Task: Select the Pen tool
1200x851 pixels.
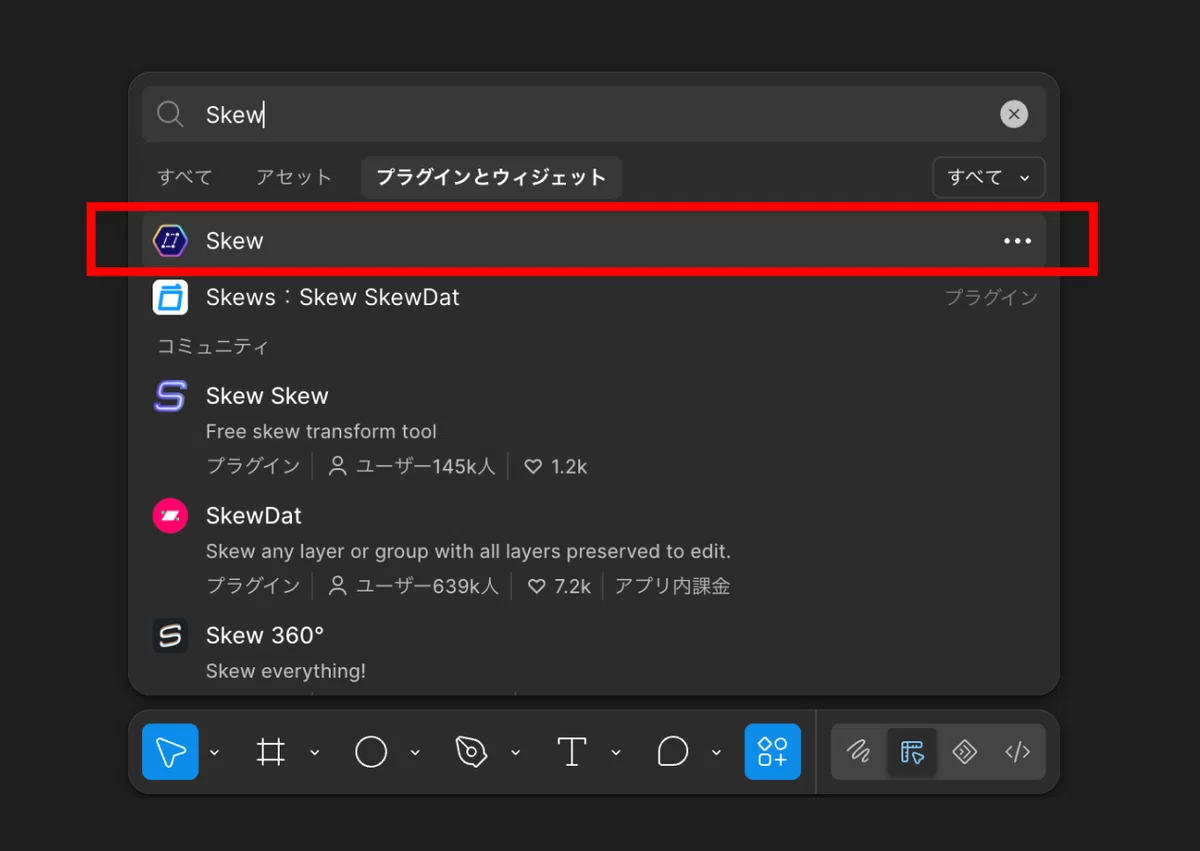Action: pos(471,751)
